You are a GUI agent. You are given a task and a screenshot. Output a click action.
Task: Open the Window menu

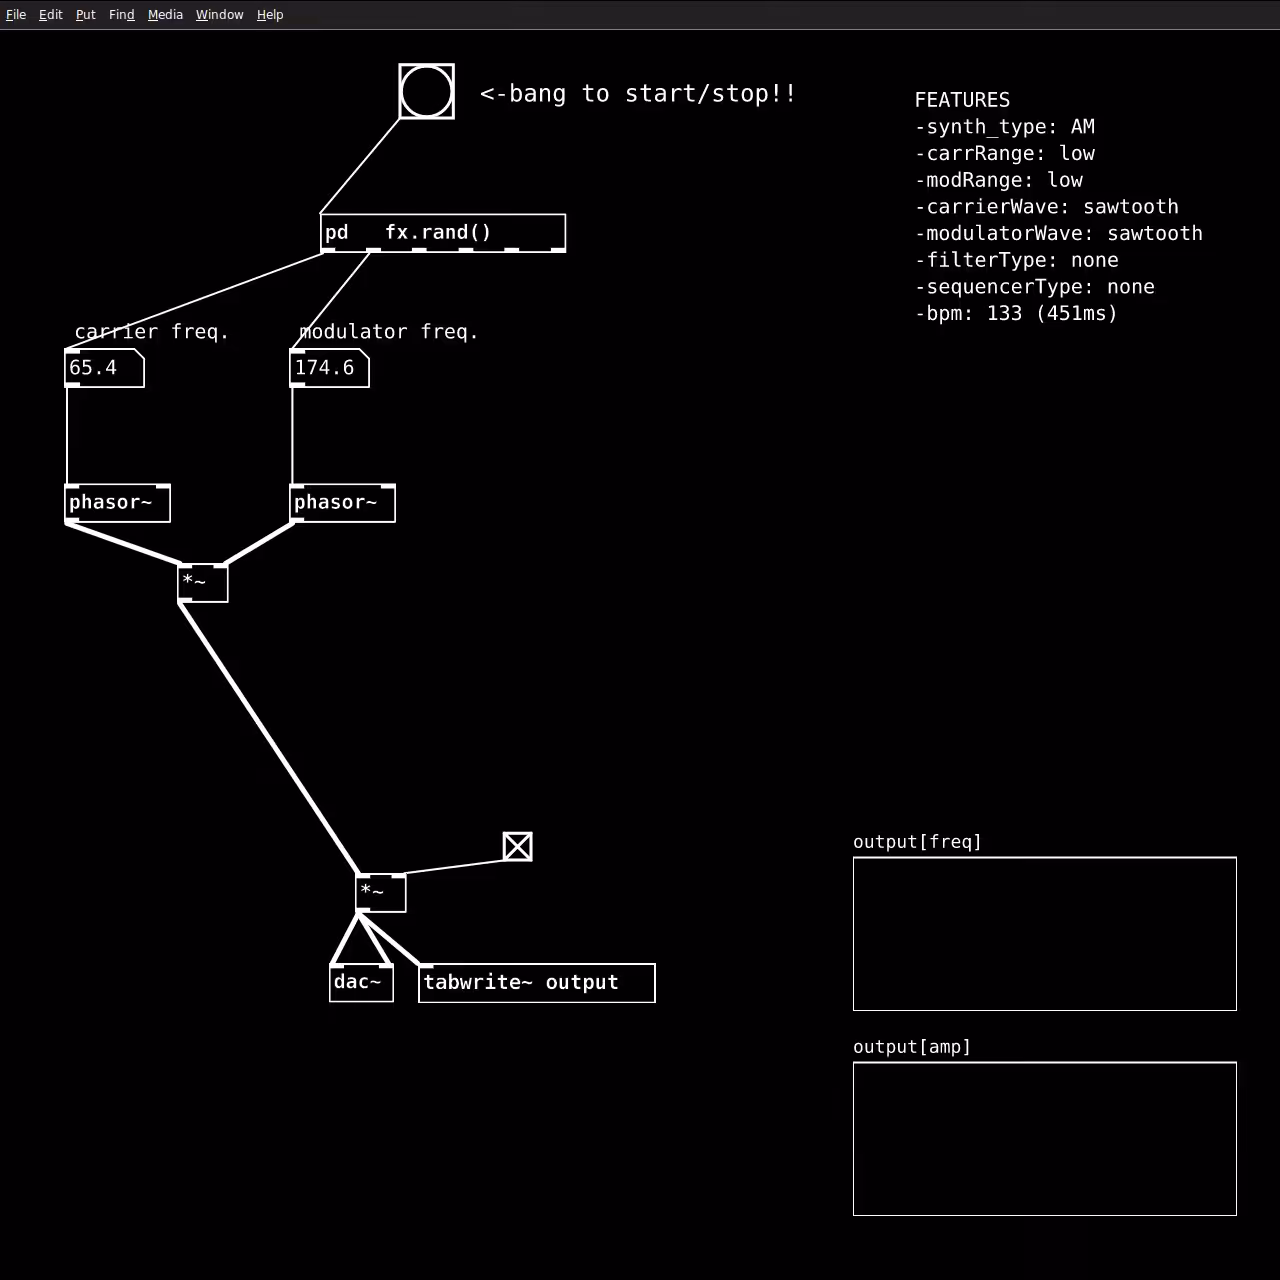(x=220, y=15)
